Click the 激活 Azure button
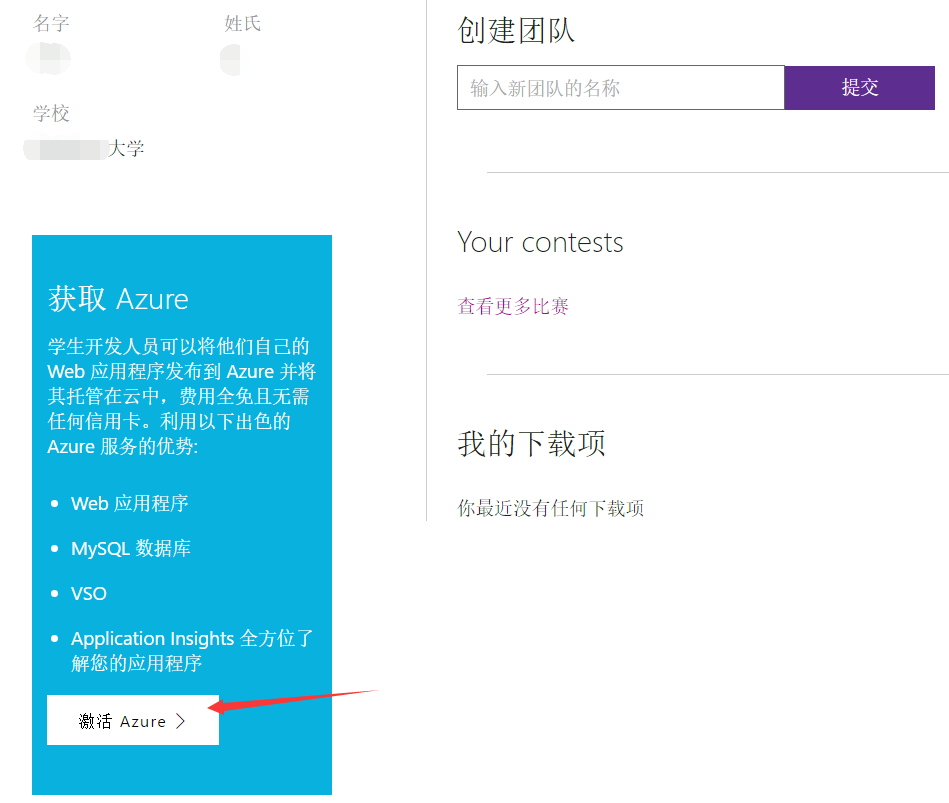 coord(133,719)
